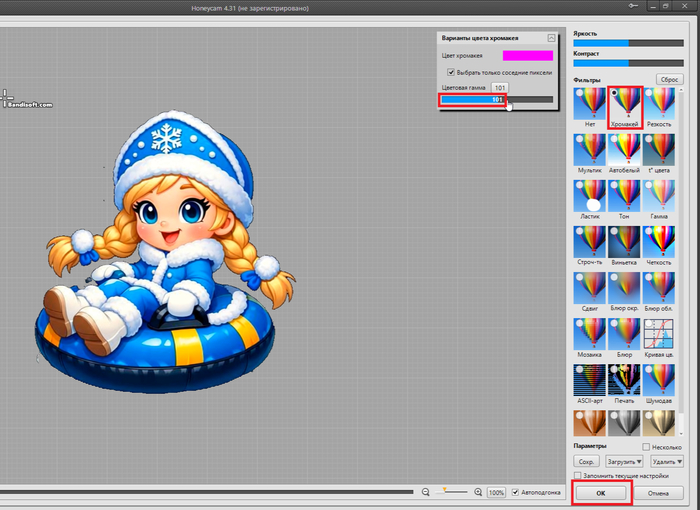The image size is (700, 510).
Task: Click the zoom out magnifier icon
Action: point(426,492)
